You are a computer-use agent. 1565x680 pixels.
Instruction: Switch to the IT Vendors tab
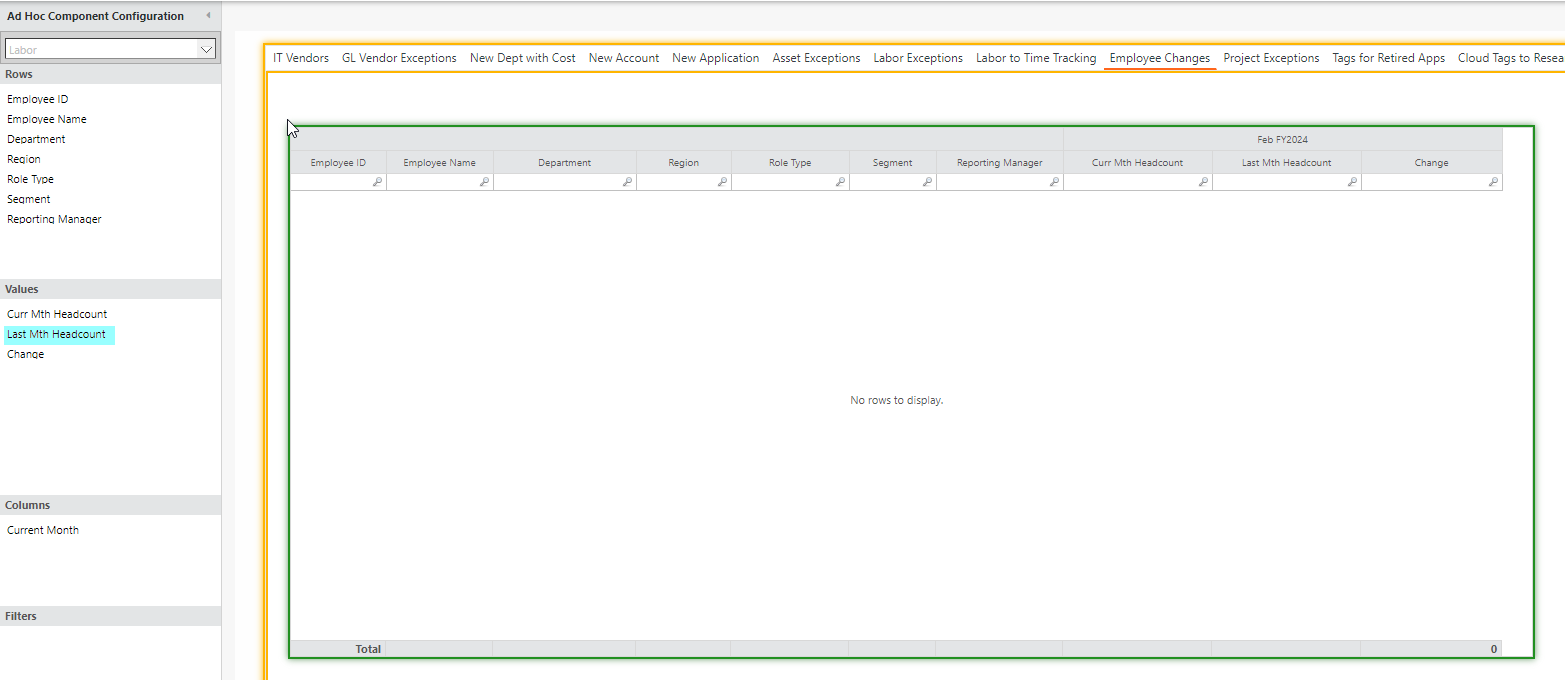click(x=300, y=58)
